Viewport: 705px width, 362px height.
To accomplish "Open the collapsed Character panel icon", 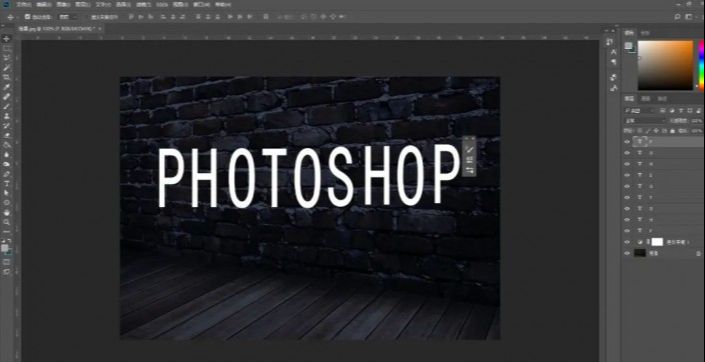I will coord(614,52).
